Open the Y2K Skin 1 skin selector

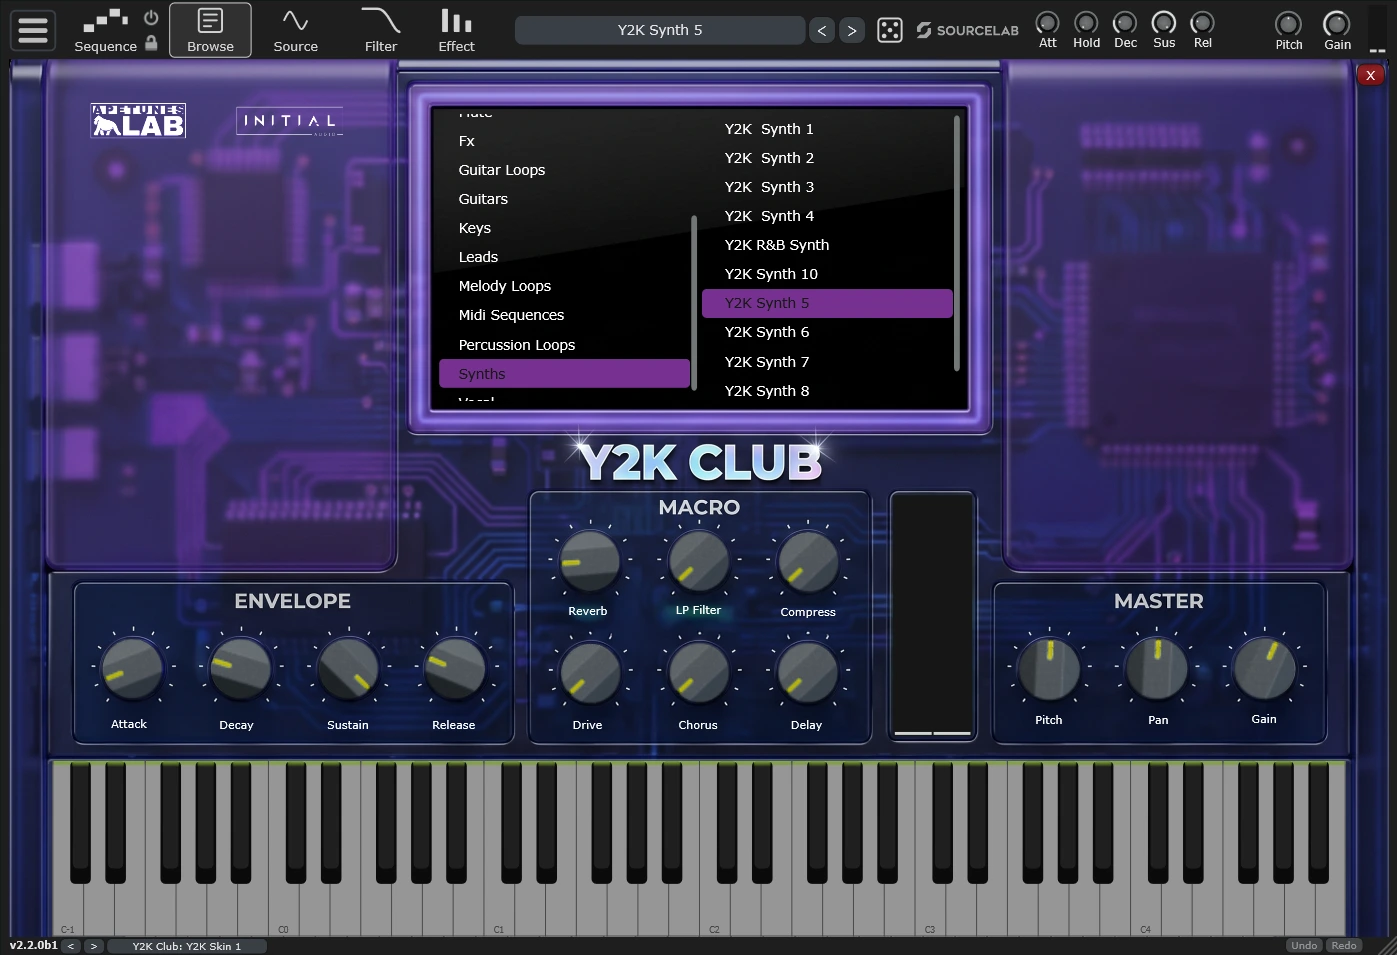[186, 945]
